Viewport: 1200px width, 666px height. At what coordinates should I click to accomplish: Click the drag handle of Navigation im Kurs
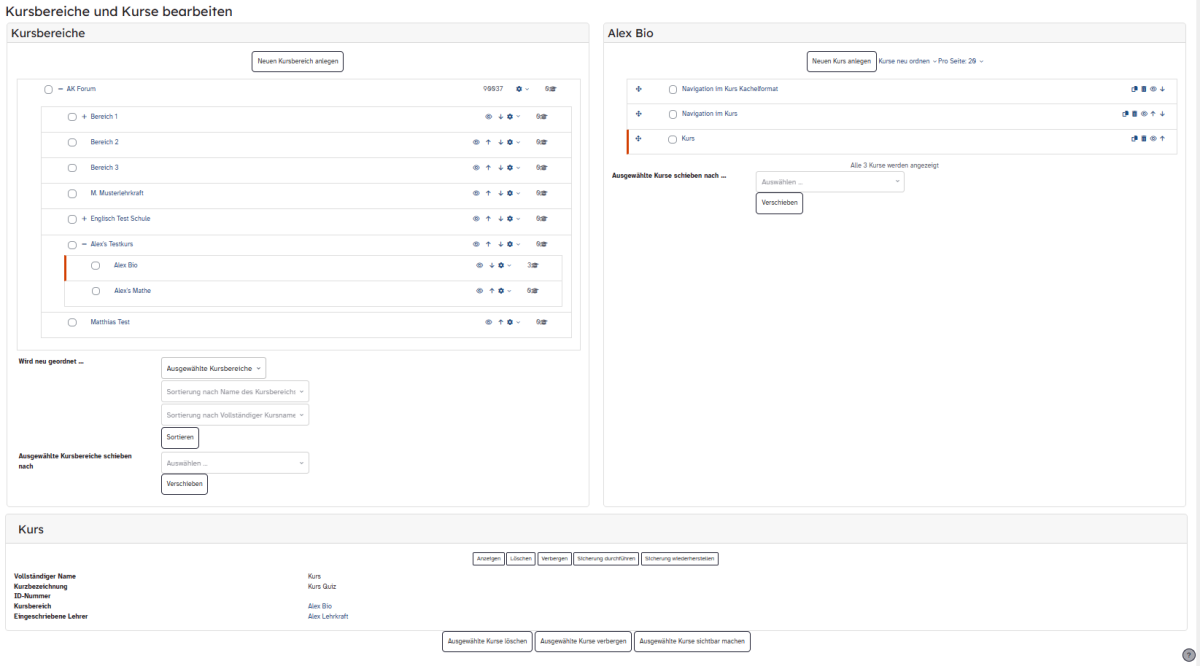pos(638,114)
